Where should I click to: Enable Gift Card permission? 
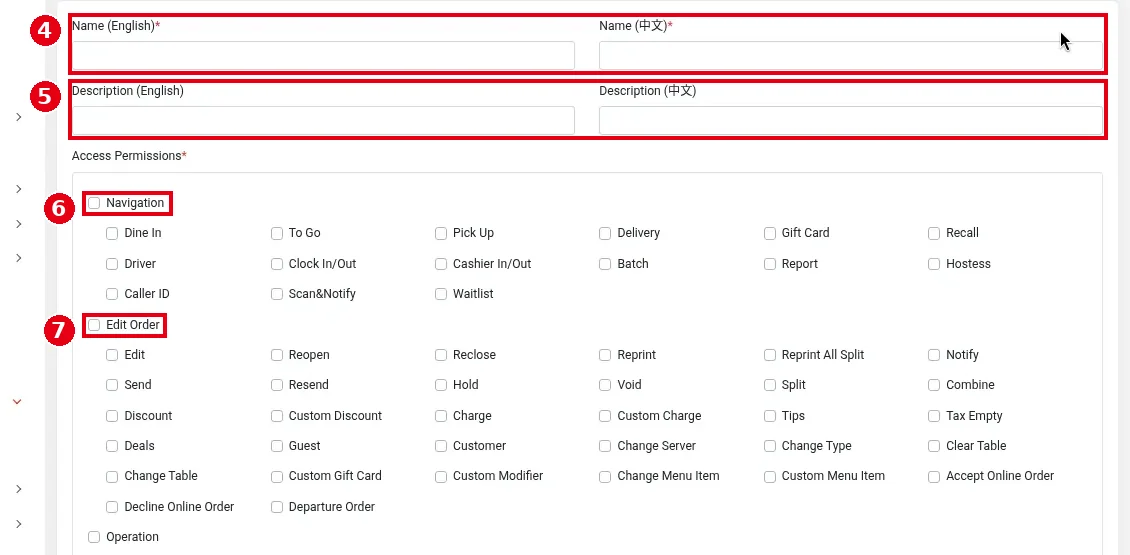[770, 234]
